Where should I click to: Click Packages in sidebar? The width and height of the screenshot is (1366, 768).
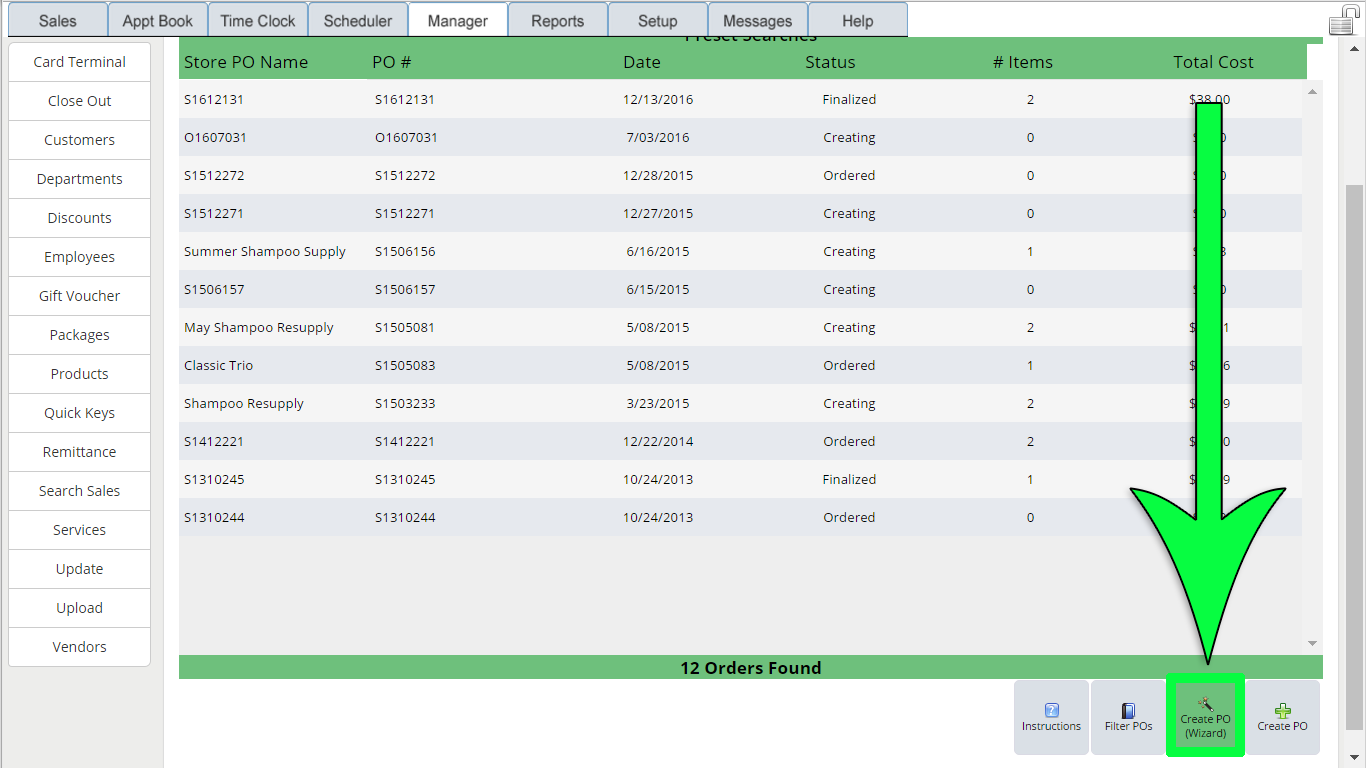(79, 335)
